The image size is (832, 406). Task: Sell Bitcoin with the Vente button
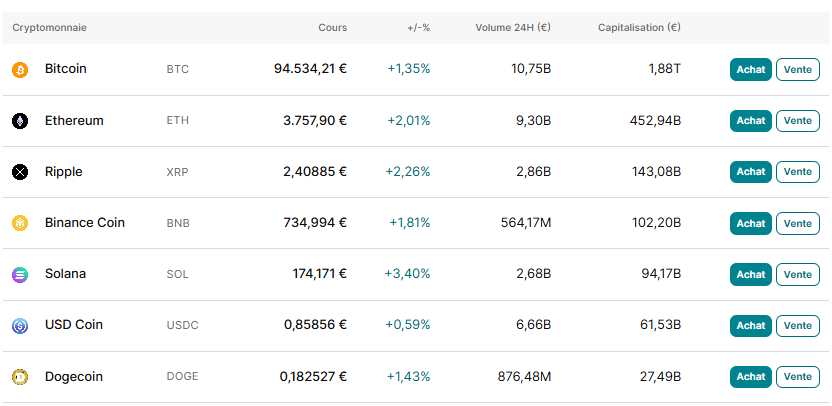pyautogui.click(x=798, y=70)
